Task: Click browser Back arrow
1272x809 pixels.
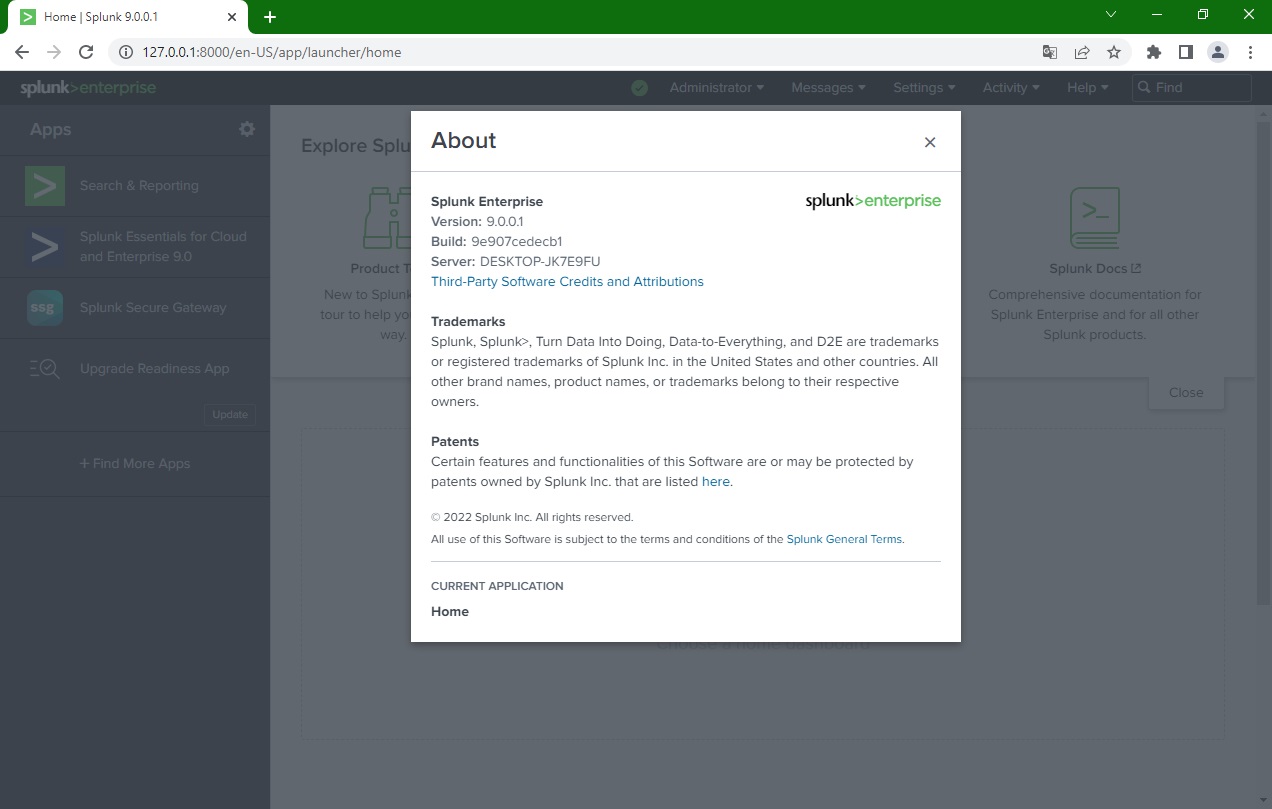Action: tap(22, 52)
